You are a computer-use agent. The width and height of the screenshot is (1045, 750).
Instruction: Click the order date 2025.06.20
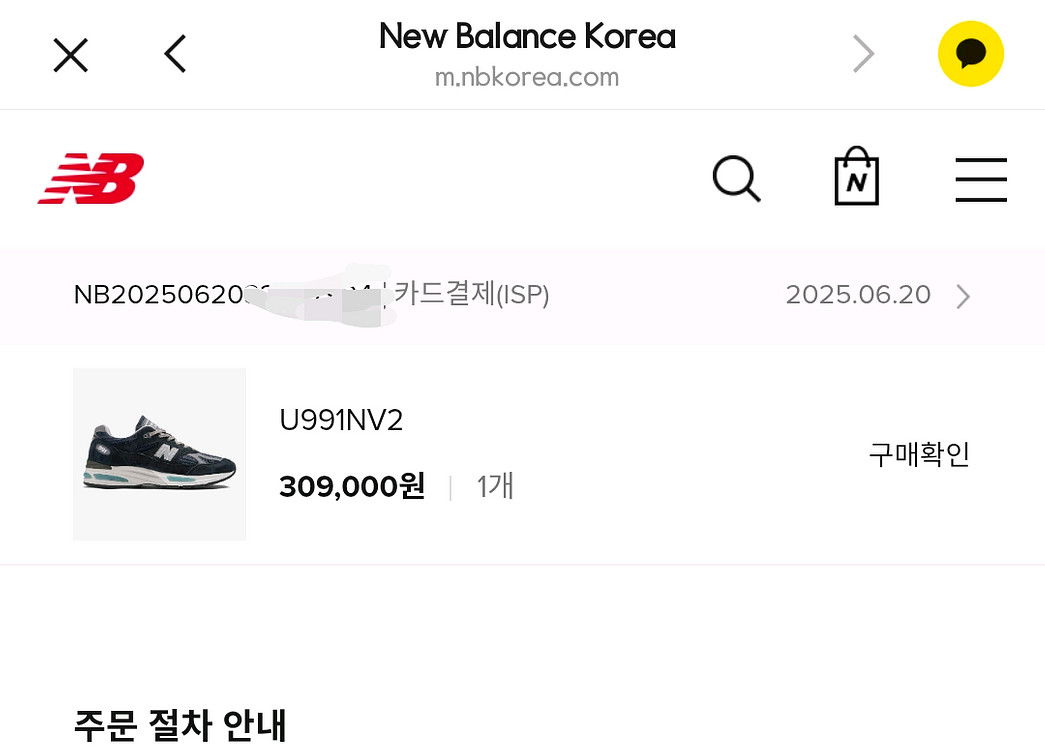[x=858, y=294]
